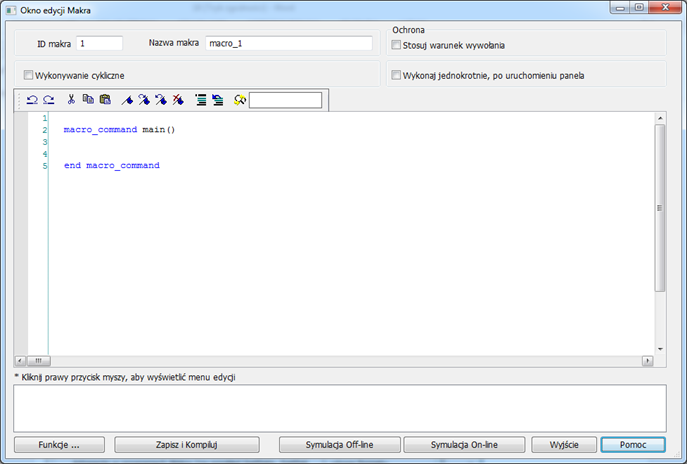Image resolution: width=687 pixels, height=464 pixels.
Task: Open Pomoc help button
Action: tap(633, 445)
